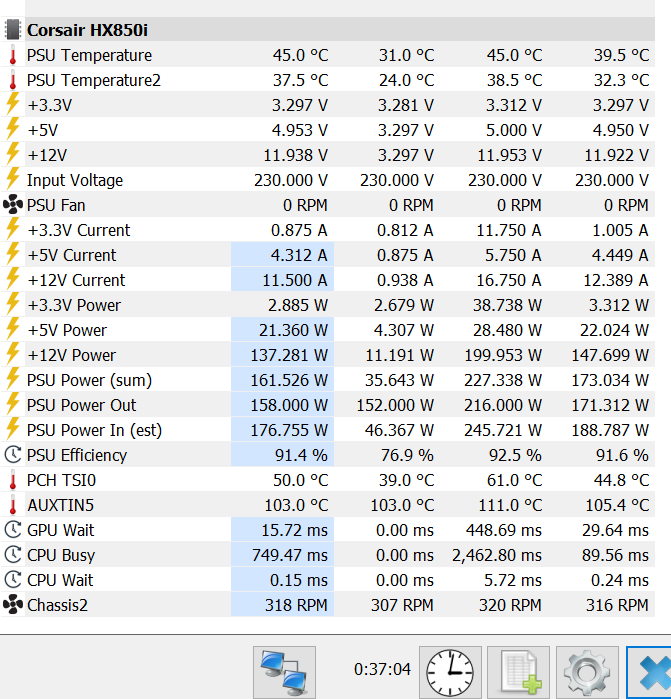This screenshot has width=671, height=699.
Task: Select the CPU Busy label
Action: tap(61, 555)
